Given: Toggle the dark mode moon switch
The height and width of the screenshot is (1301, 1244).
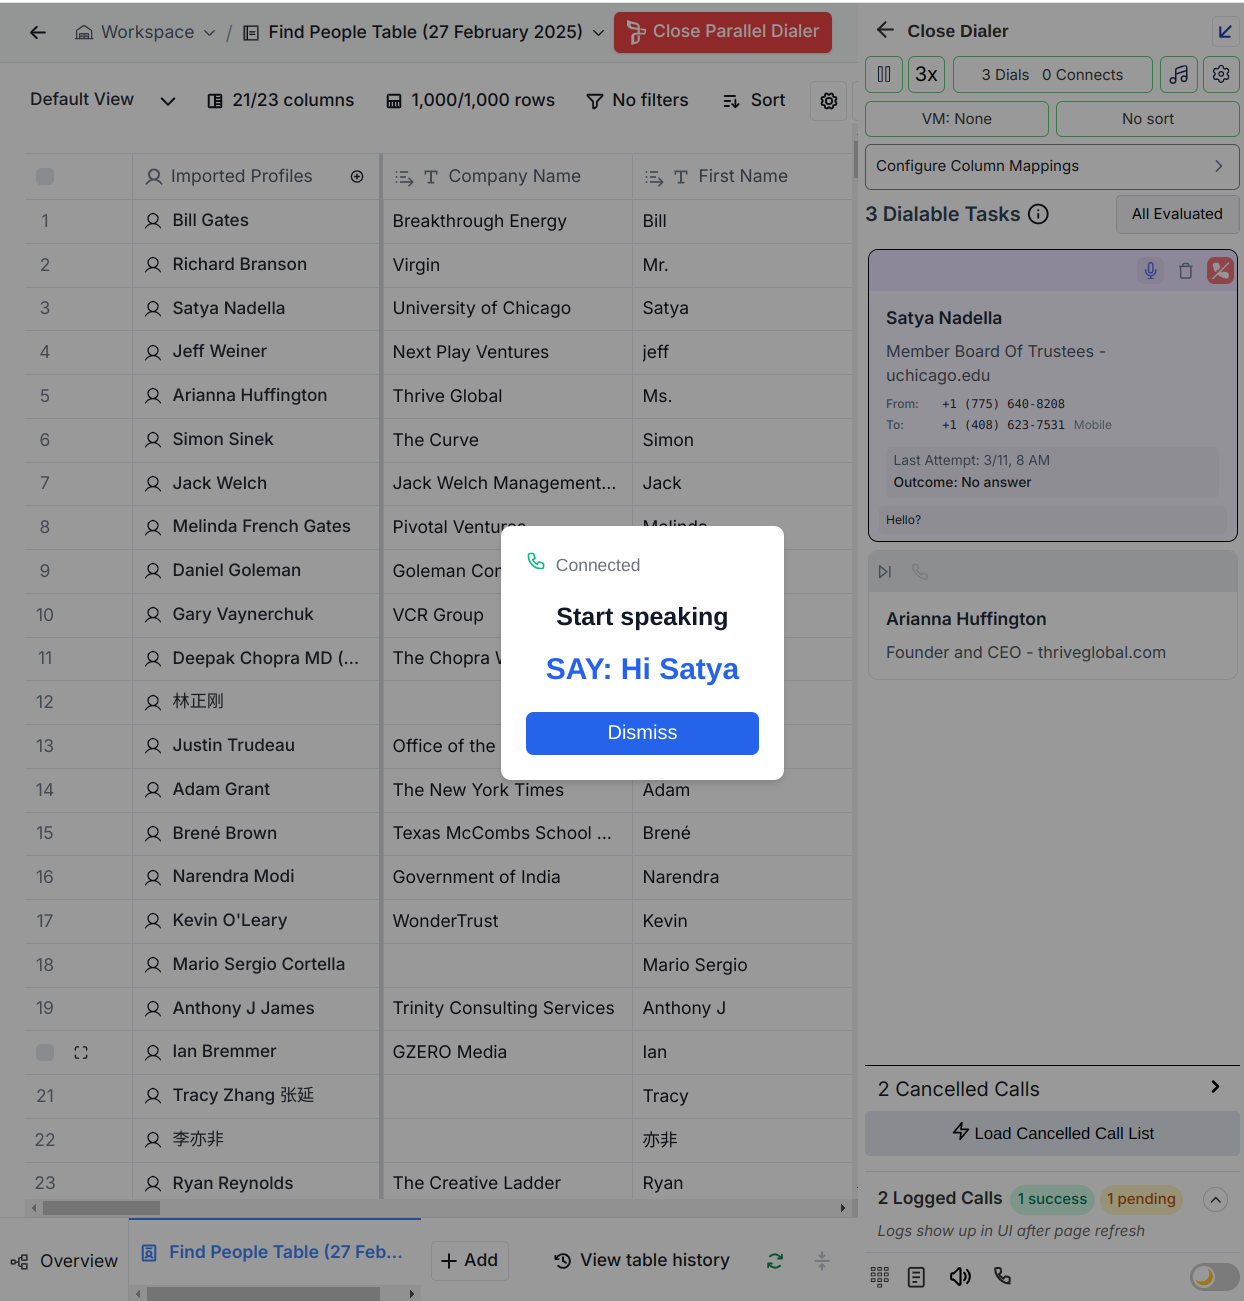Looking at the screenshot, I should (x=1214, y=1276).
